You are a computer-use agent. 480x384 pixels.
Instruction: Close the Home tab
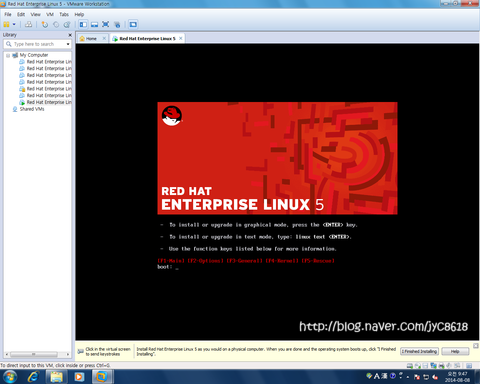(104, 39)
